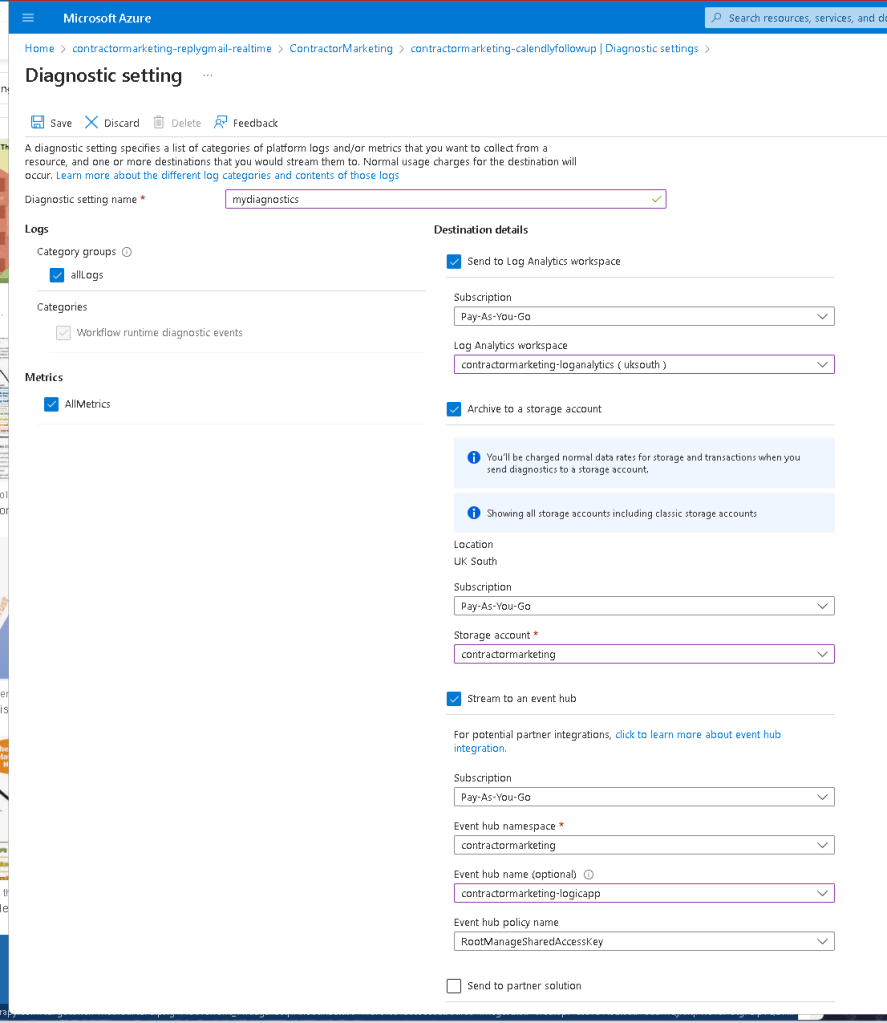Image resolution: width=887 pixels, height=1023 pixels.
Task: Open Learn more about log categories link
Action: pos(227,176)
